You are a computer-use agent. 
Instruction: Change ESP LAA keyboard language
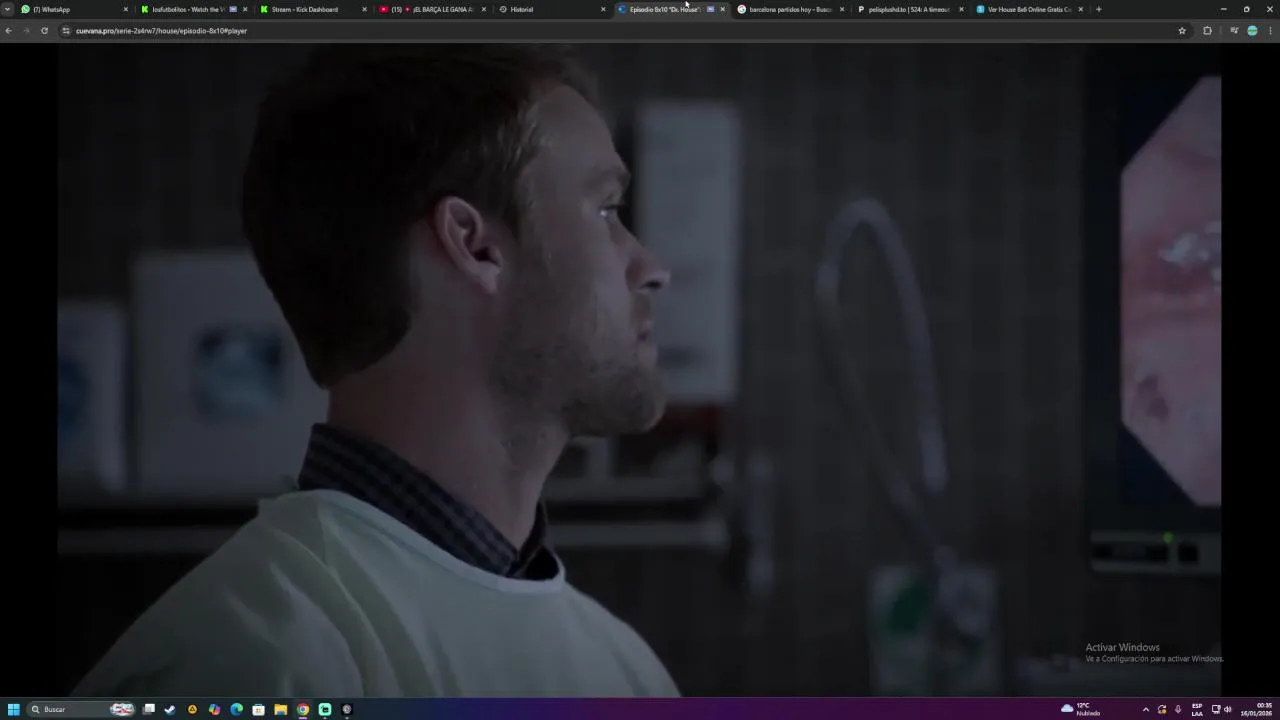click(1197, 709)
